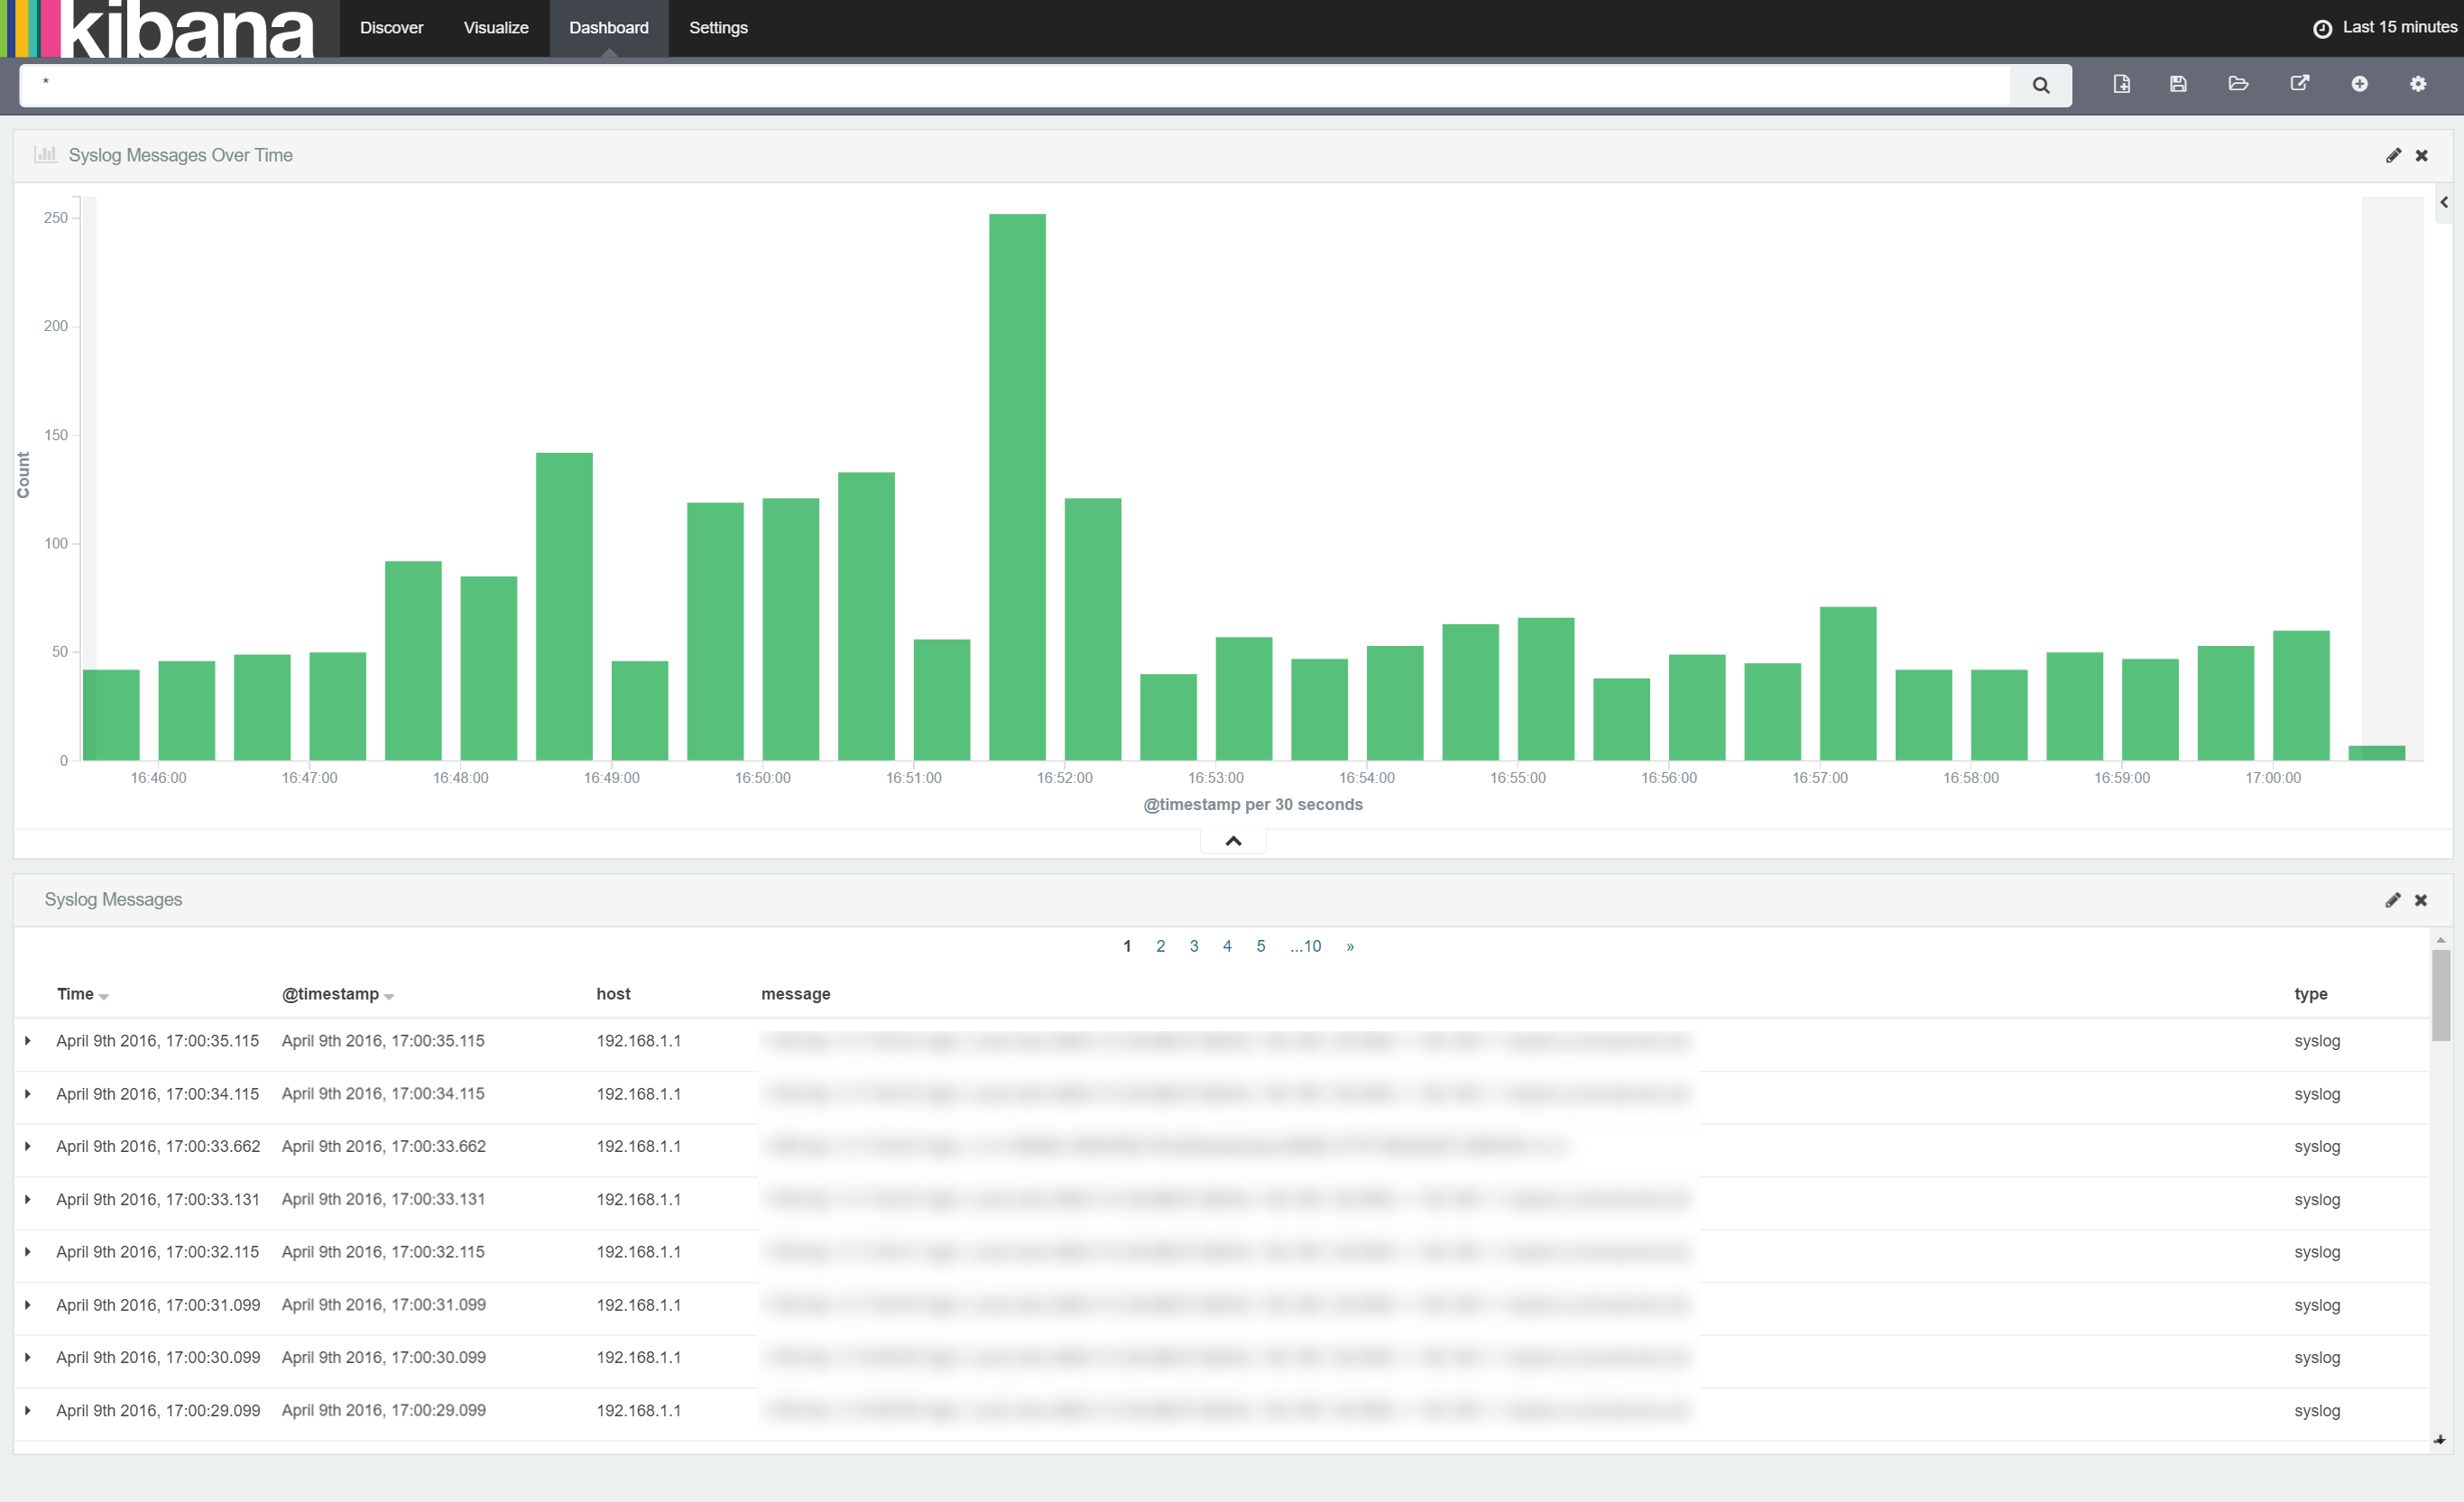This screenshot has height=1502, width=2464.
Task: Click the bar at 16:48:30
Action: 564,606
